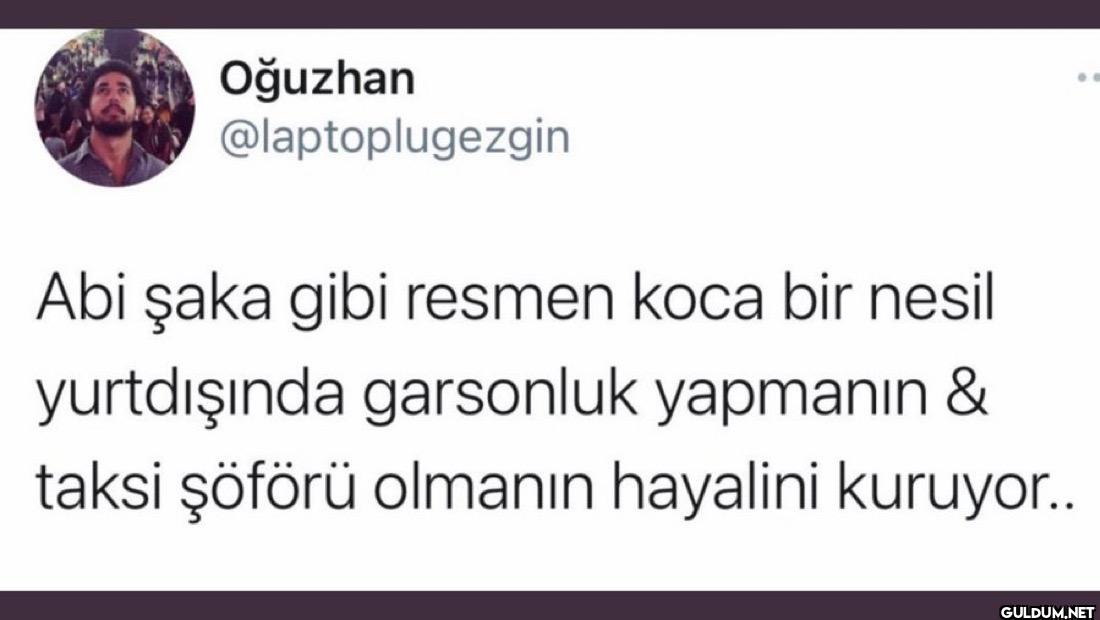Click the dark bar below the tweet
Screen dimensions: 1100x620
point(550,605)
